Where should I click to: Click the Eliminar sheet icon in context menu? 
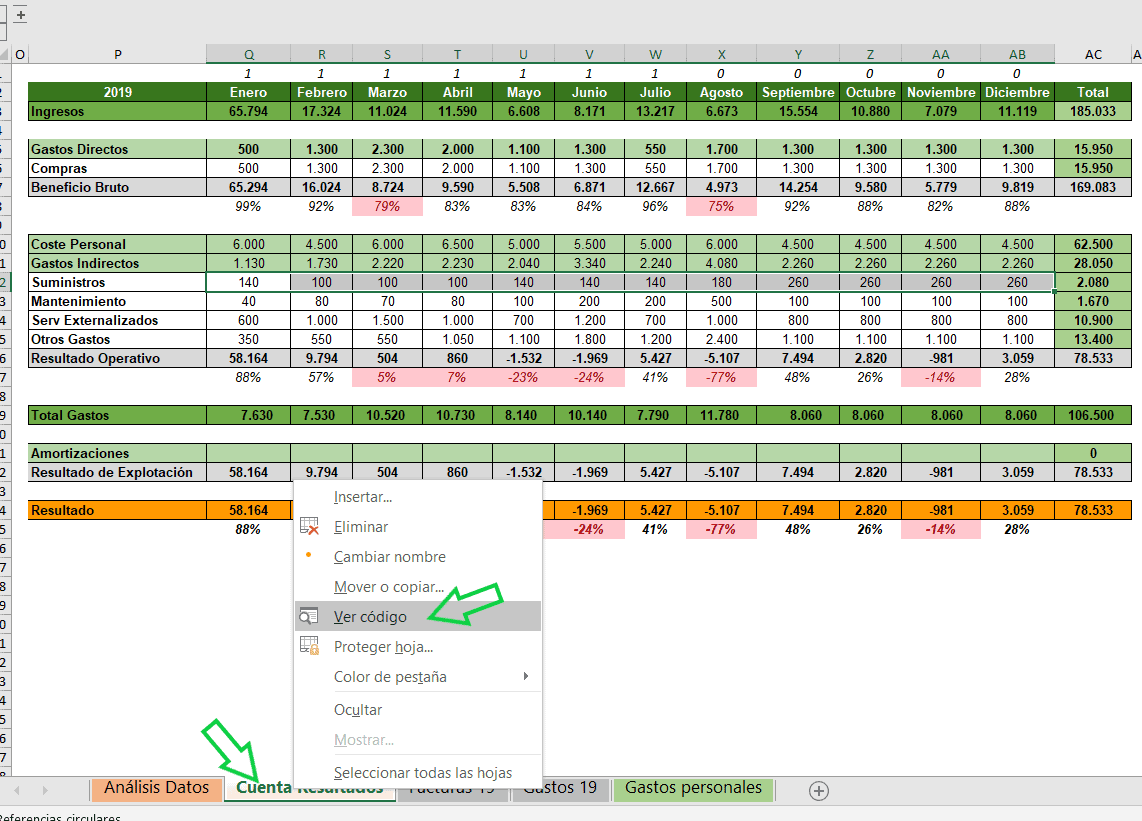(310, 526)
